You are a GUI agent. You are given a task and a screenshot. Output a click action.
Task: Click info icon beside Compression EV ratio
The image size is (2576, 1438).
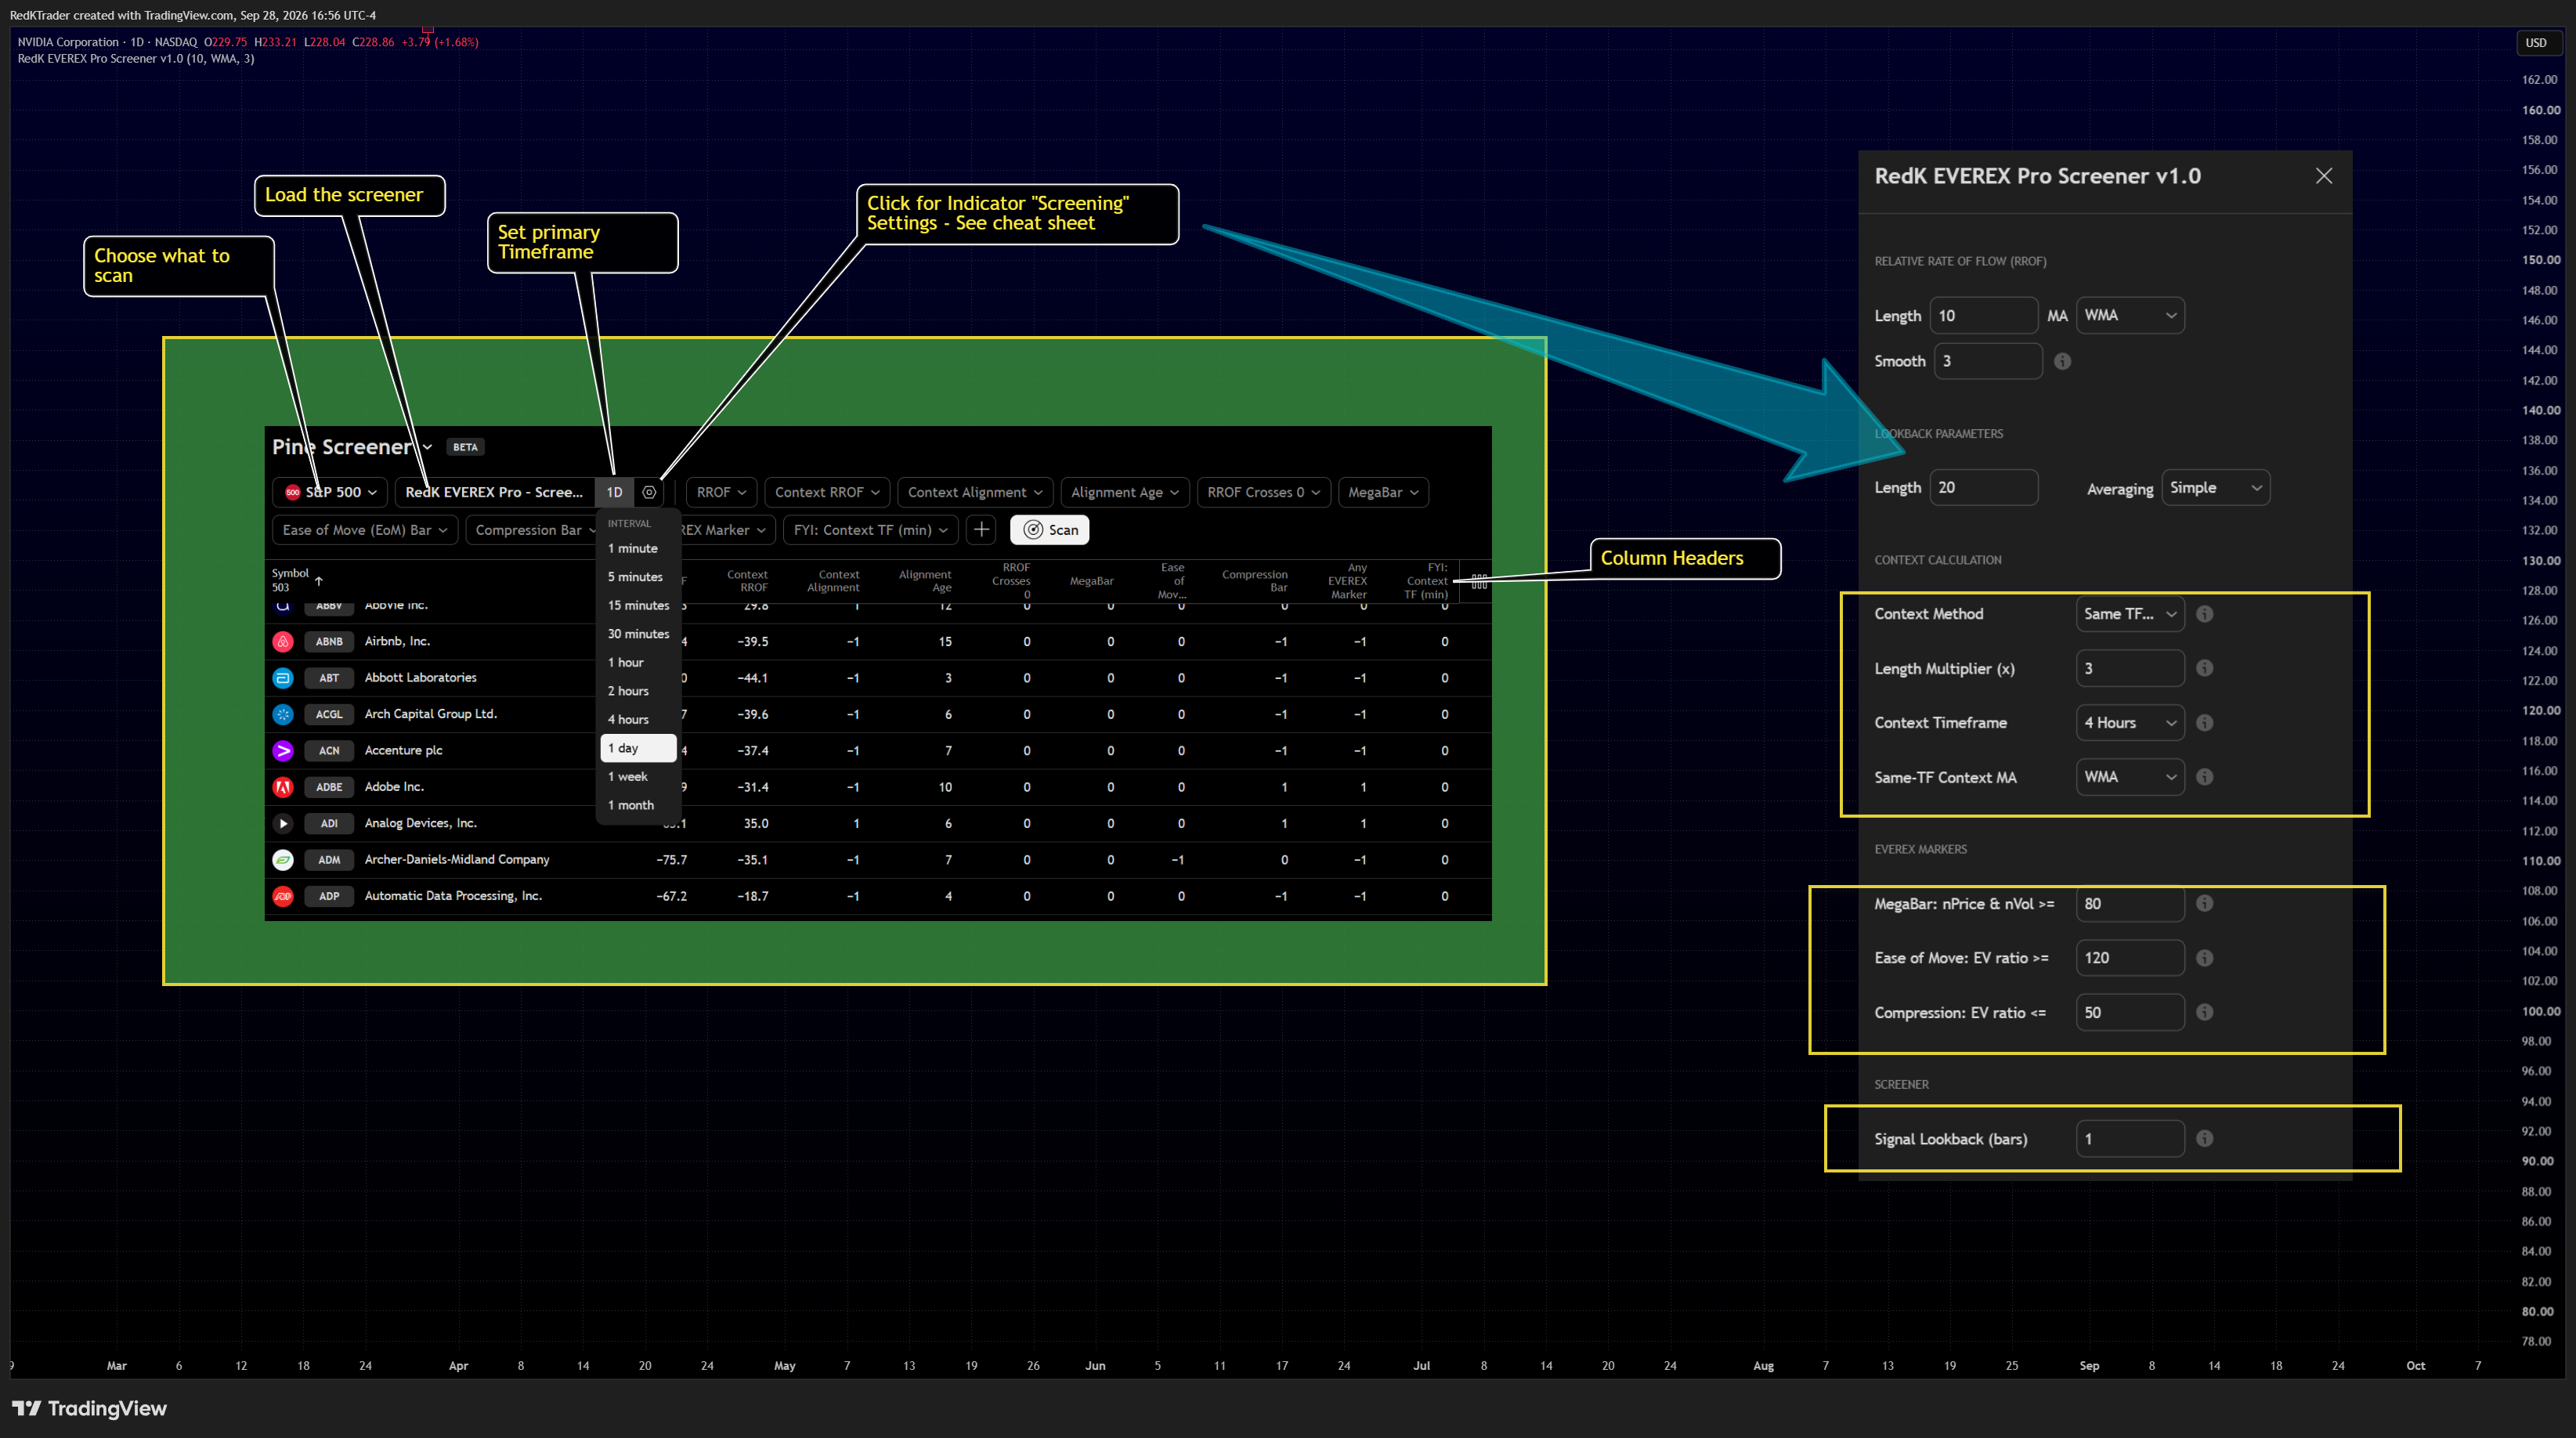(x=2204, y=1012)
